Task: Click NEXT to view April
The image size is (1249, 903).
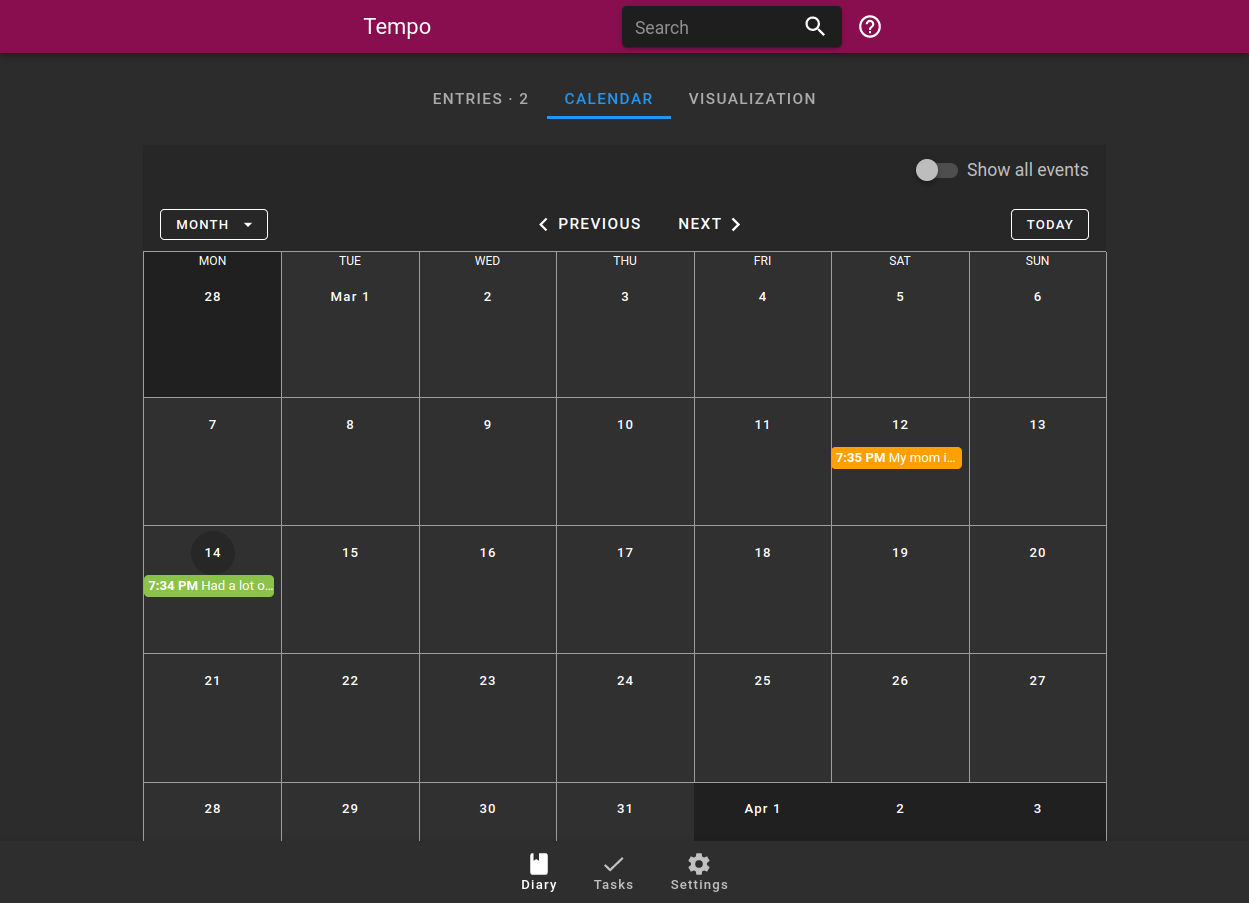Action: (701, 224)
